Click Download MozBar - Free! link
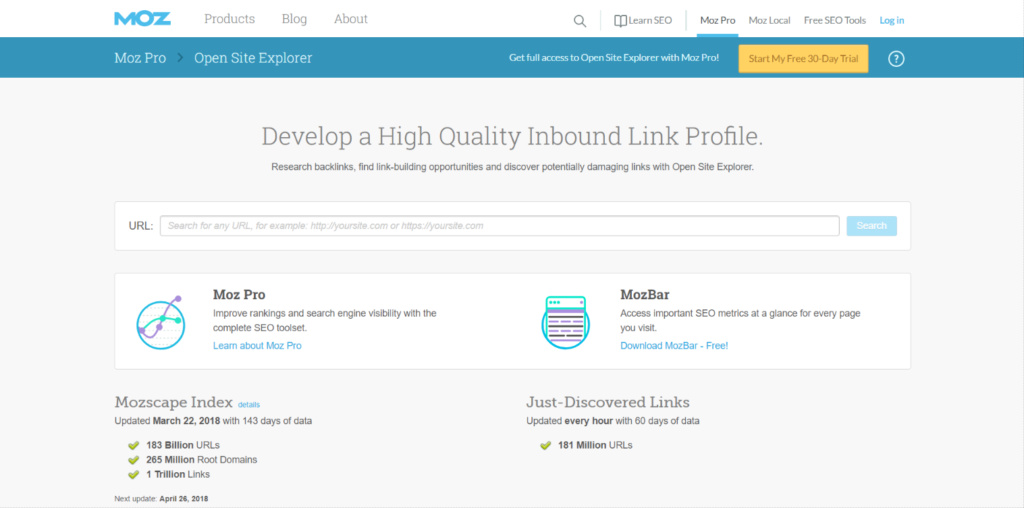Image resolution: width=1024 pixels, height=508 pixels. 674,345
